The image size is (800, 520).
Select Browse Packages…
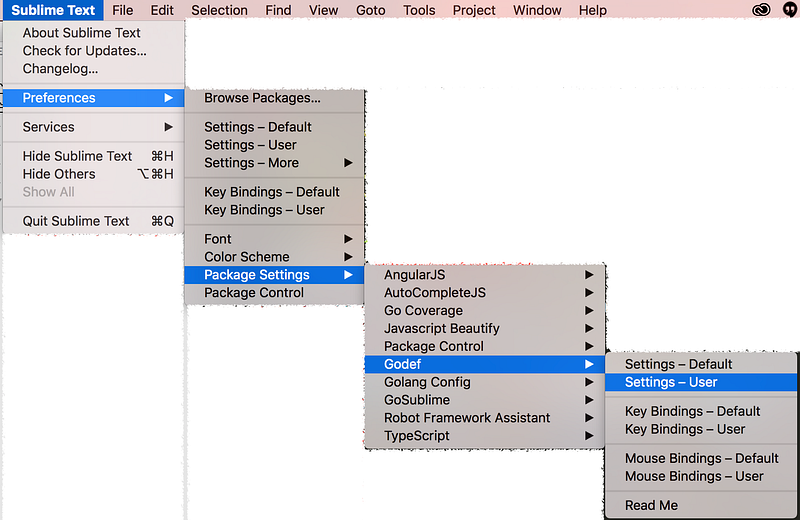[274, 97]
